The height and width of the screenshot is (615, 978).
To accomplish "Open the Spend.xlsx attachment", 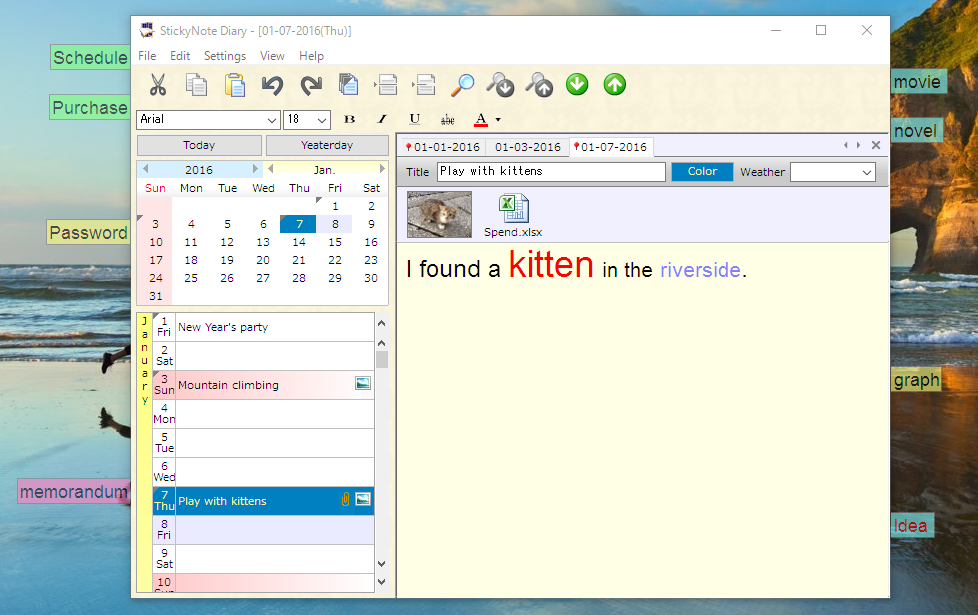I will 513,214.
